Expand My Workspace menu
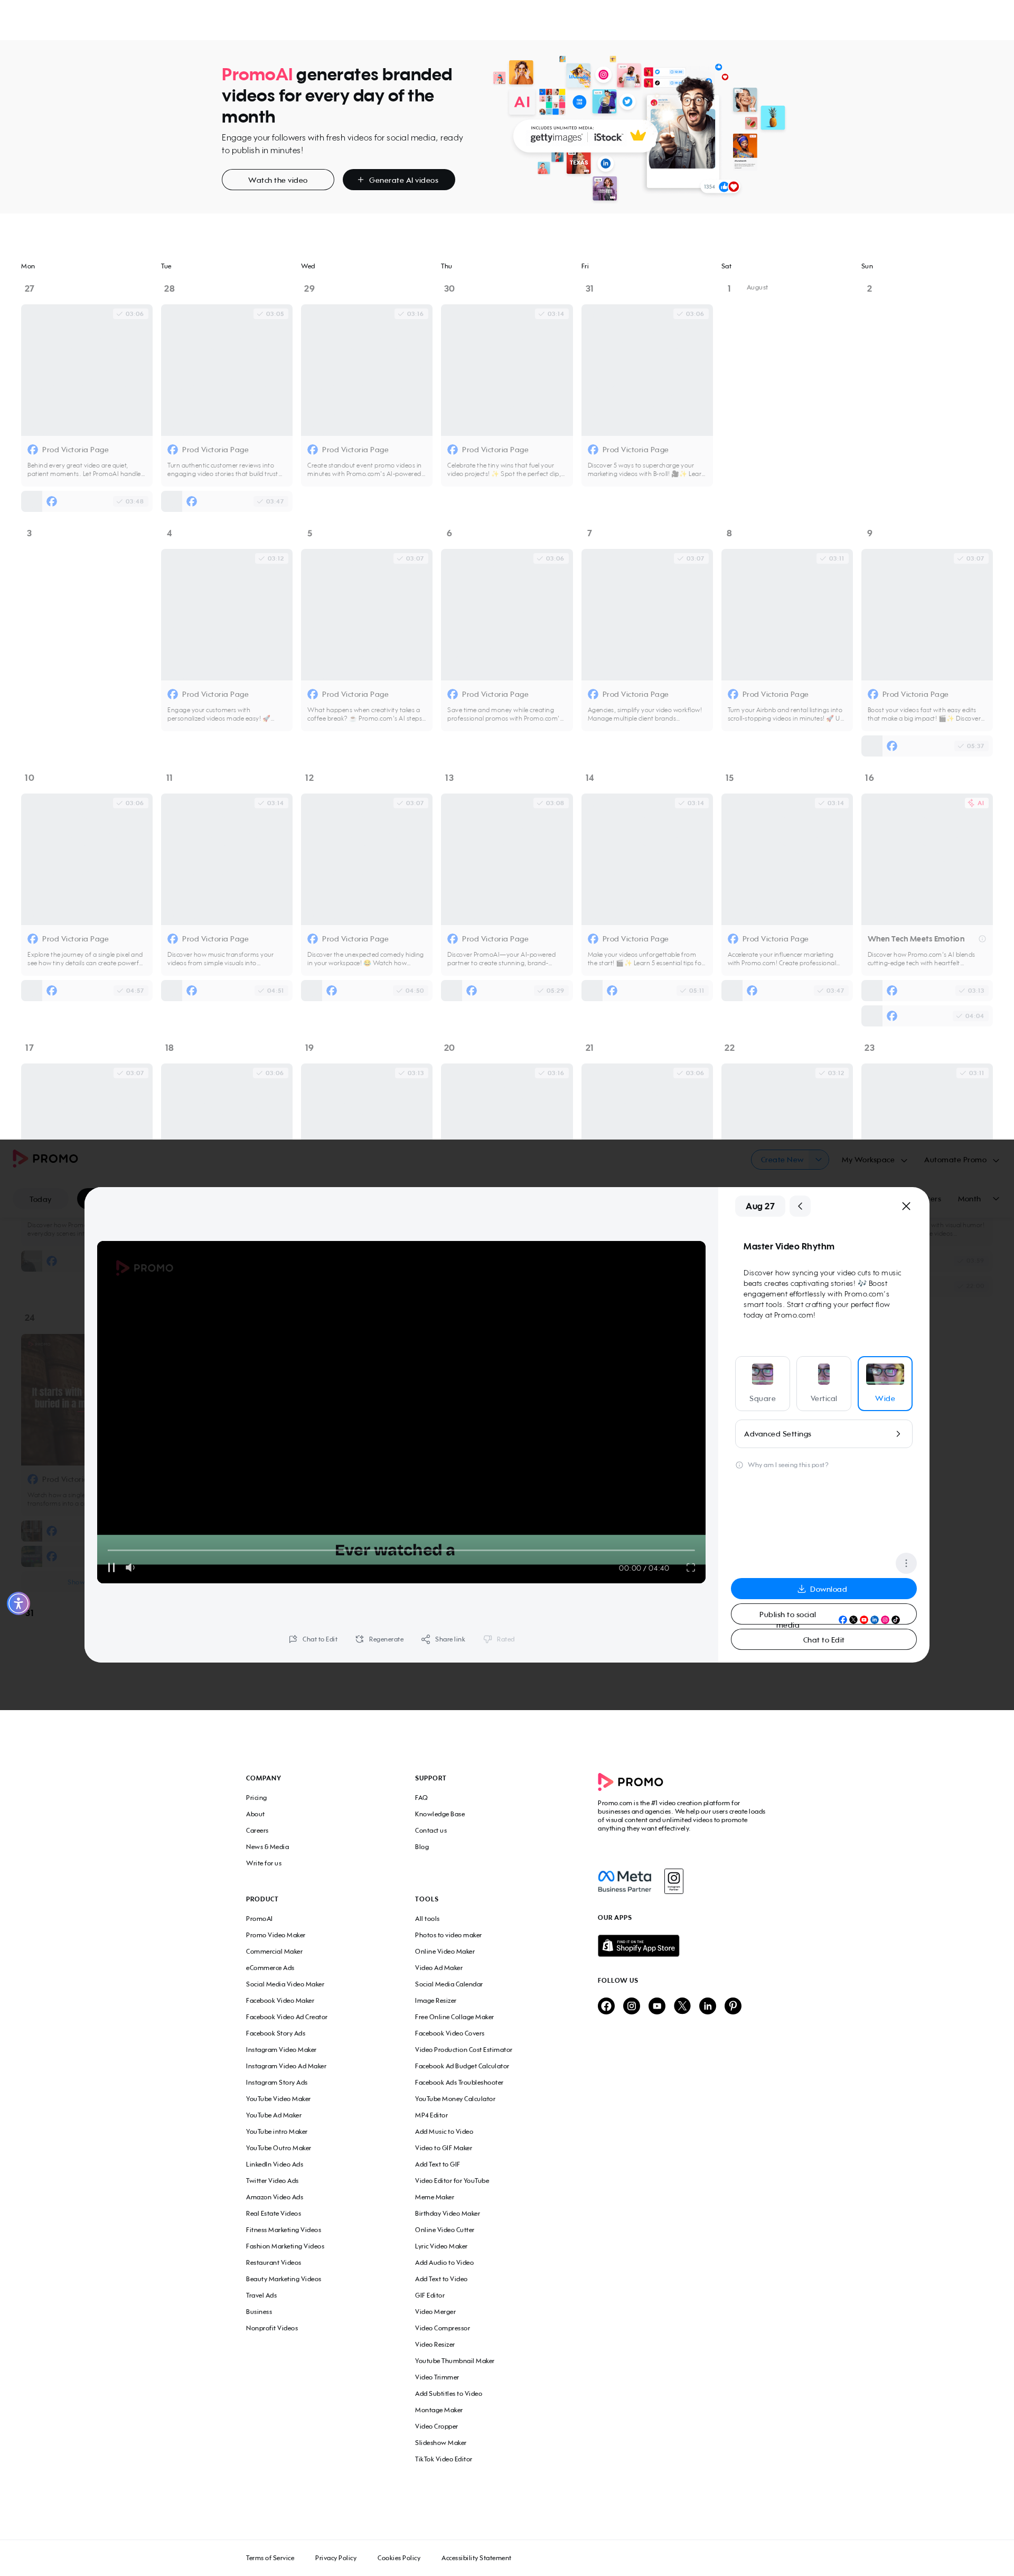Screen dimensions: 1014x2576 click(x=874, y=1160)
